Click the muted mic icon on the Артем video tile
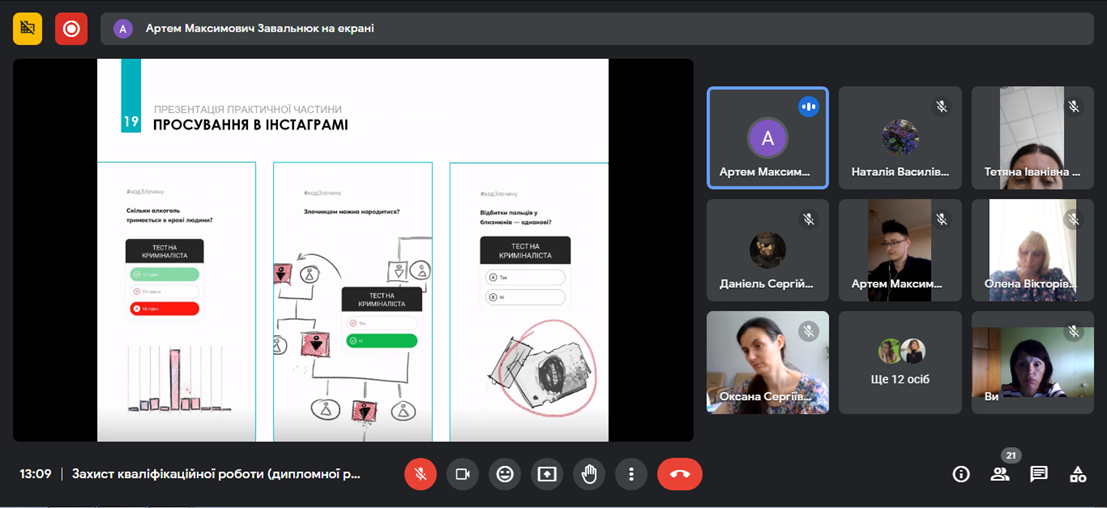The image size is (1107, 508). [x=941, y=219]
